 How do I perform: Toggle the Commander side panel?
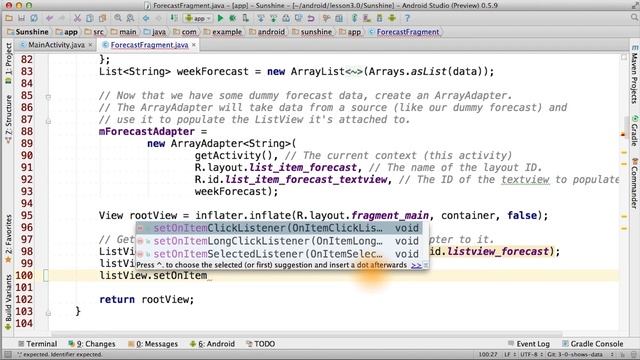coord(634,183)
